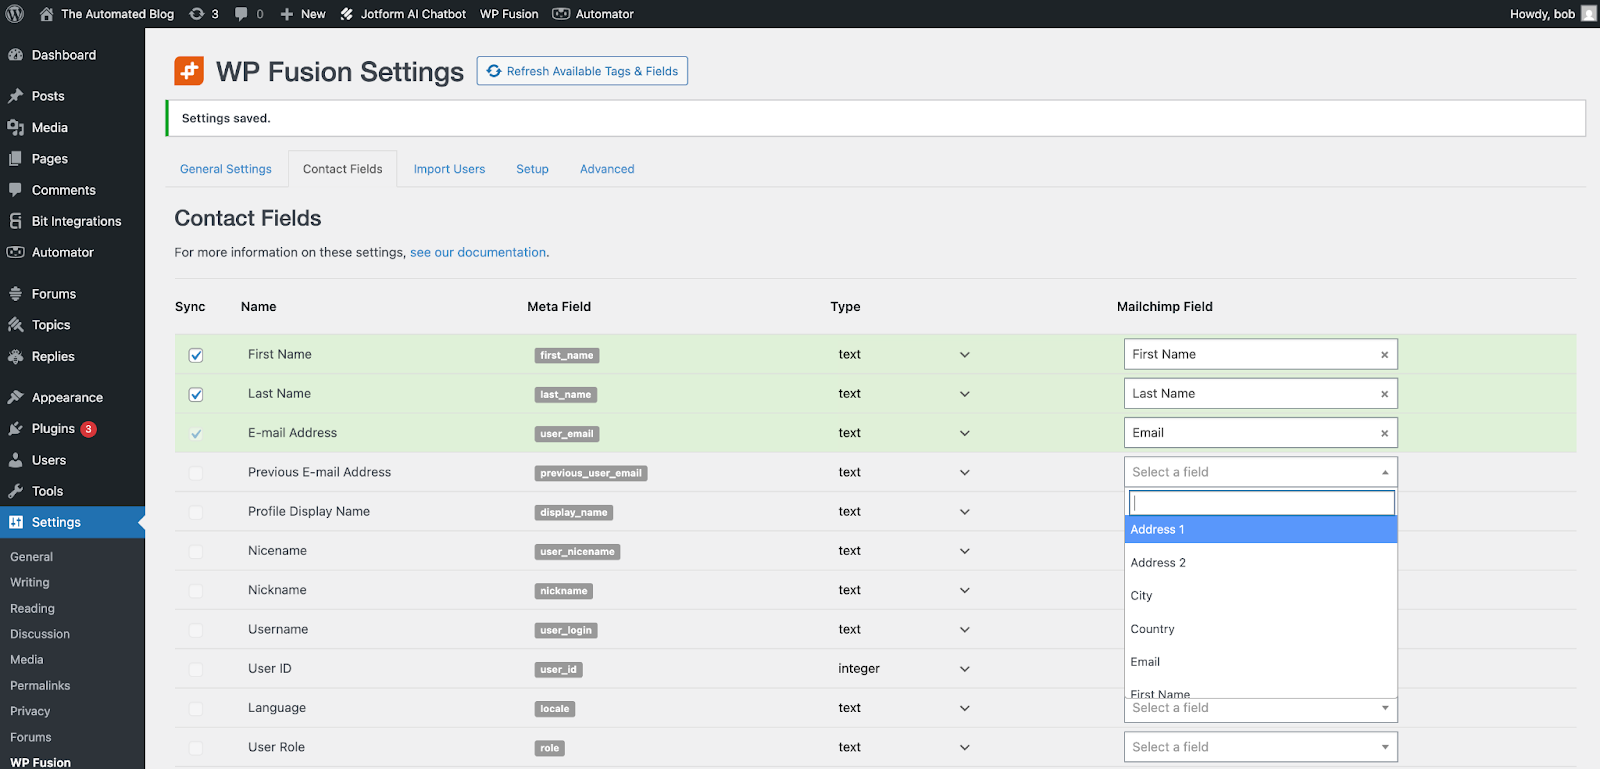Screen dimensions: 1600x769
Task: Open the Language row Select a field dropdown
Action: click(1260, 709)
